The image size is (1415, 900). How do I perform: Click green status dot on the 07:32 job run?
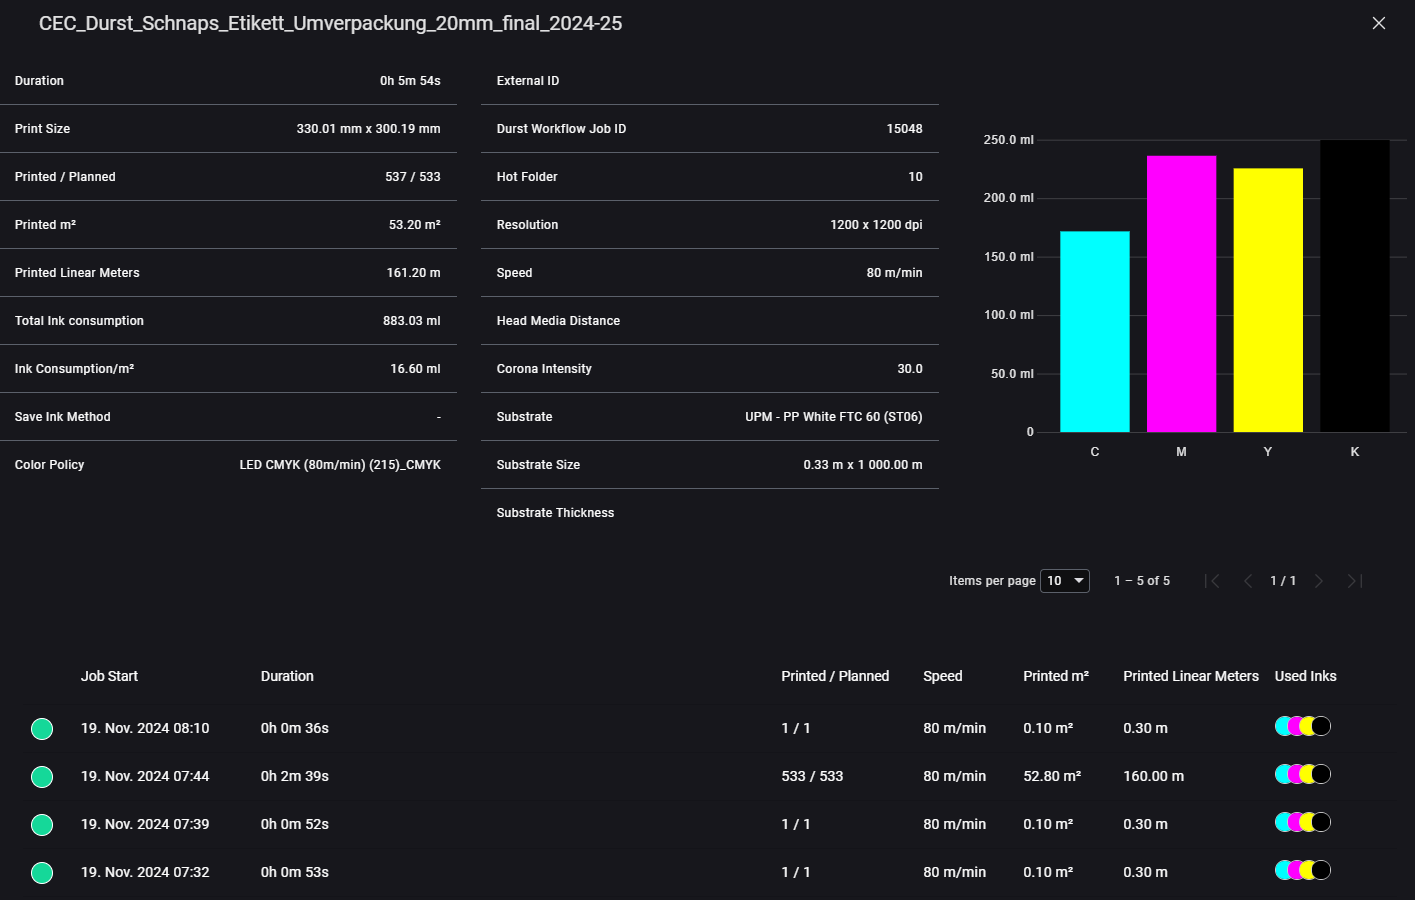(42, 872)
